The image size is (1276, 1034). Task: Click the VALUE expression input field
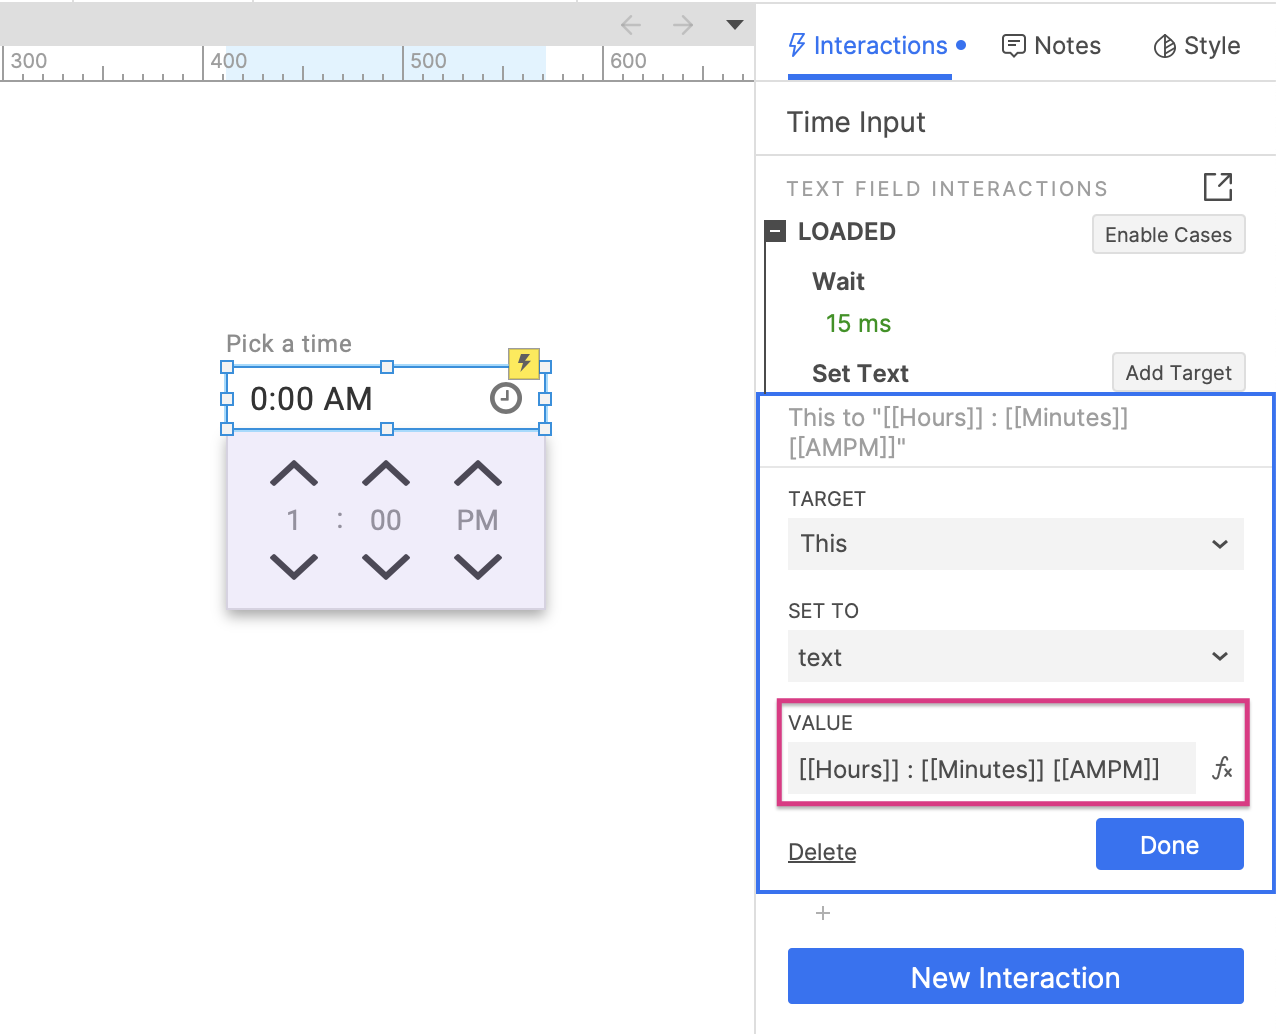[x=992, y=769]
